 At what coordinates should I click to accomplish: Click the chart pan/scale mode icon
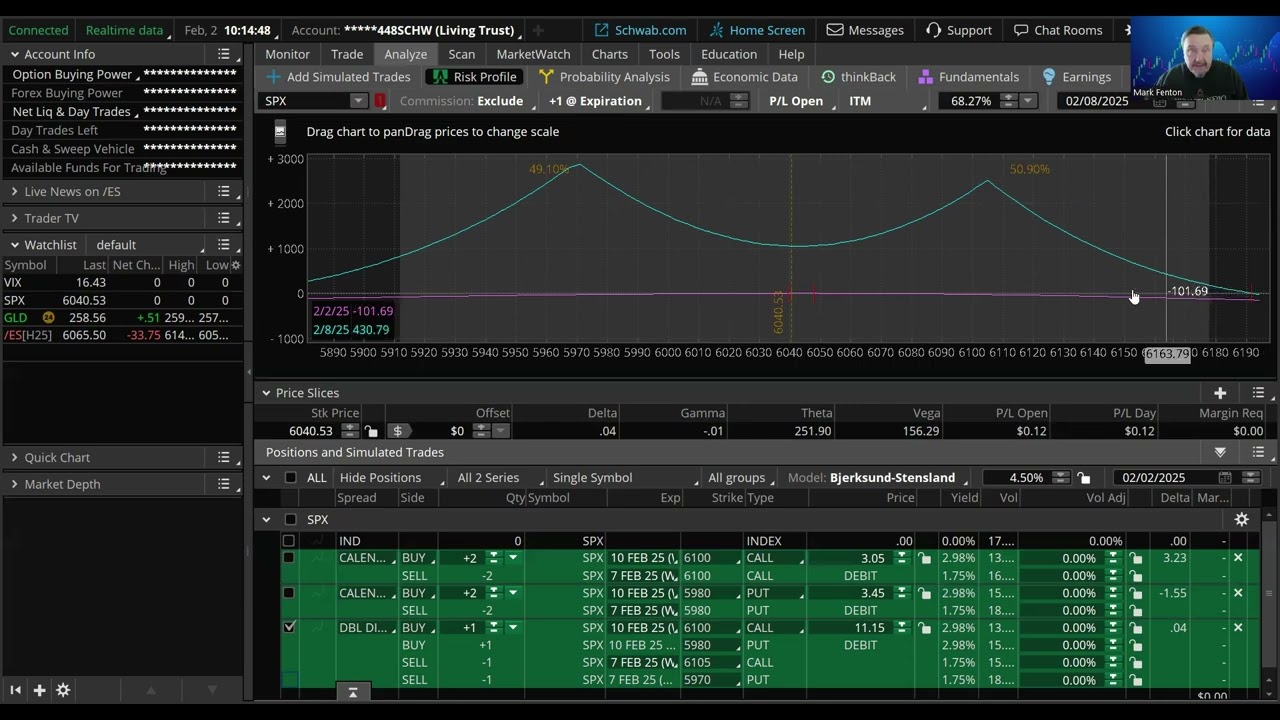[x=280, y=131]
